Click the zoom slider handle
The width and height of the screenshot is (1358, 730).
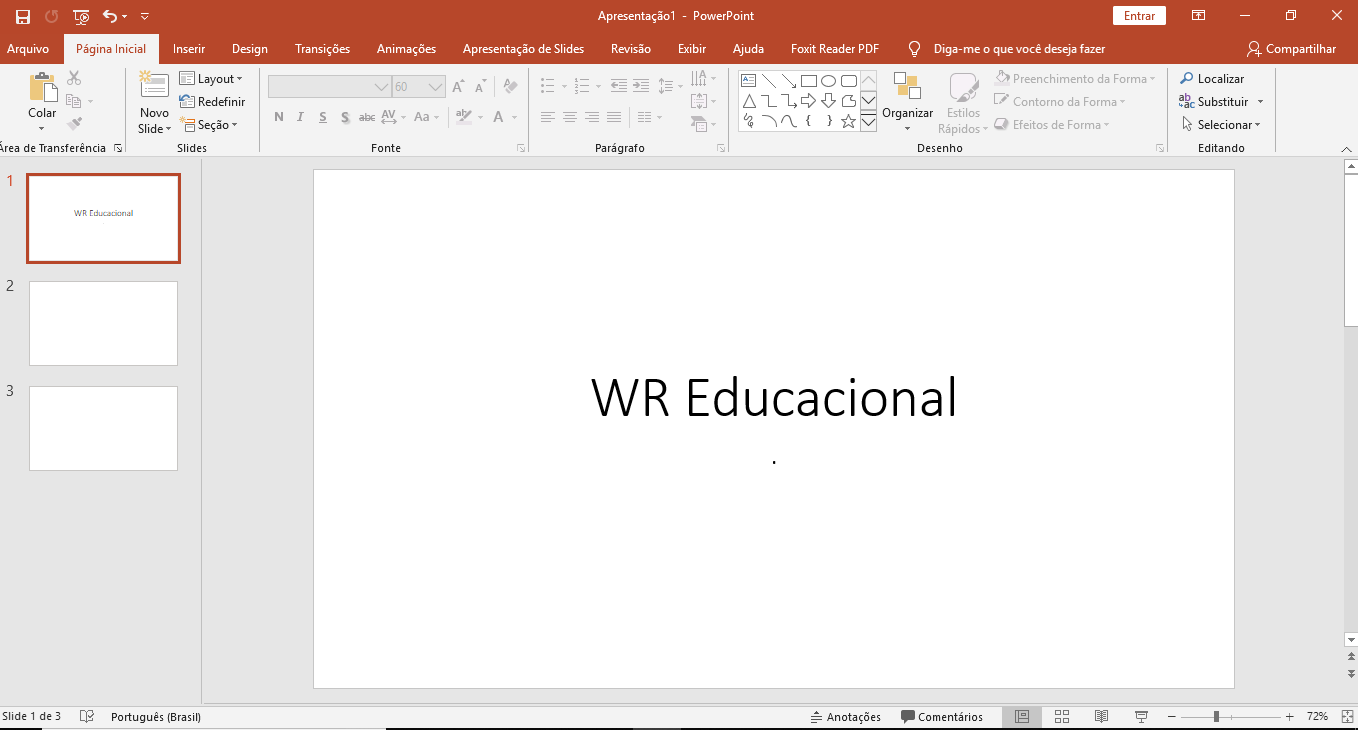coord(1216,716)
